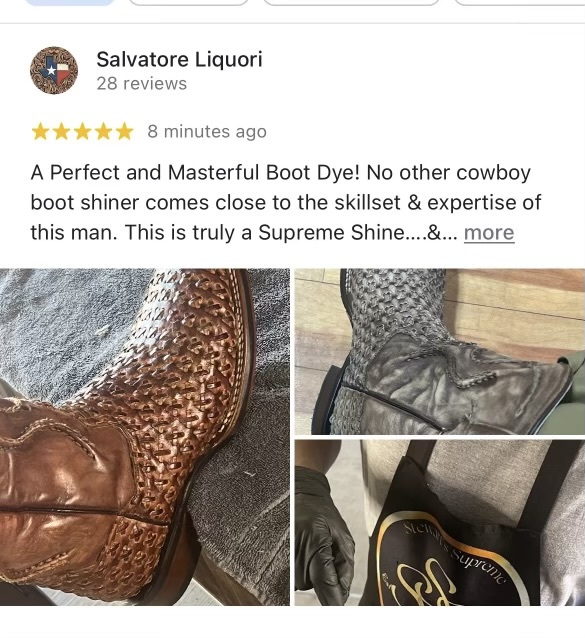
Task: Select the third wide filter chip at top
Action: [351, 2]
